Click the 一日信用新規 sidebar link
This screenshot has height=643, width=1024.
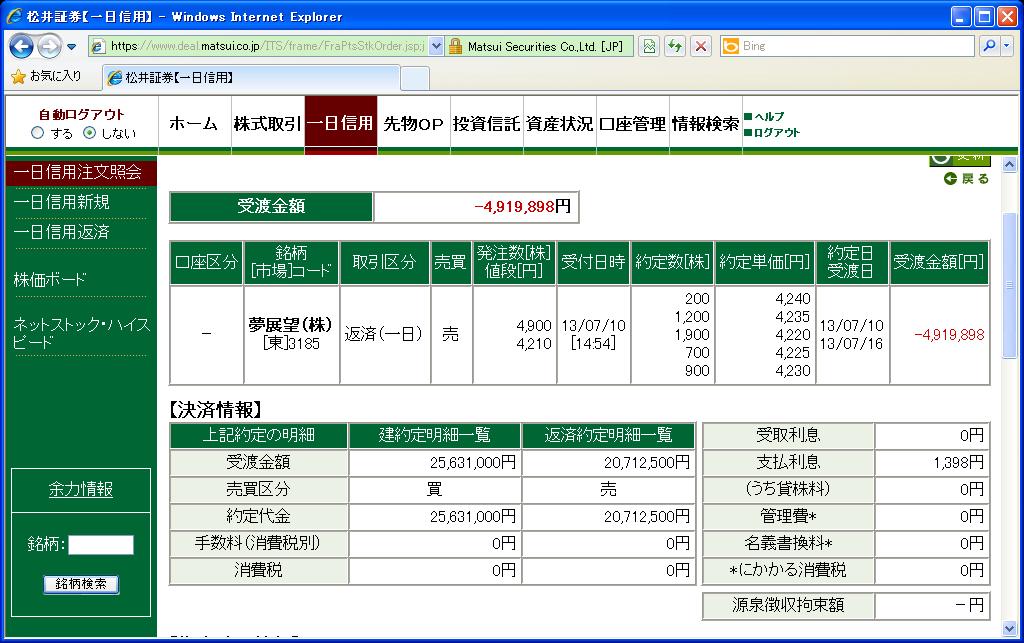62,202
